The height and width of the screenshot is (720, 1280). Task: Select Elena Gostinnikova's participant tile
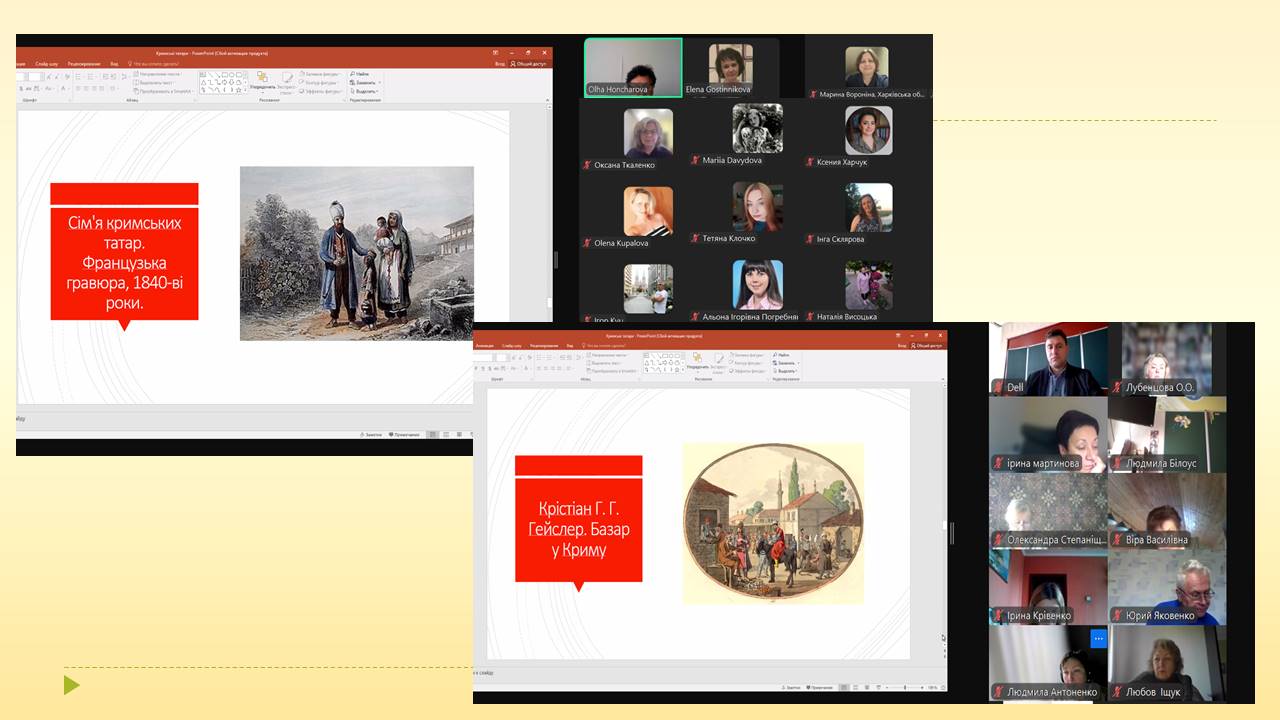pos(731,67)
